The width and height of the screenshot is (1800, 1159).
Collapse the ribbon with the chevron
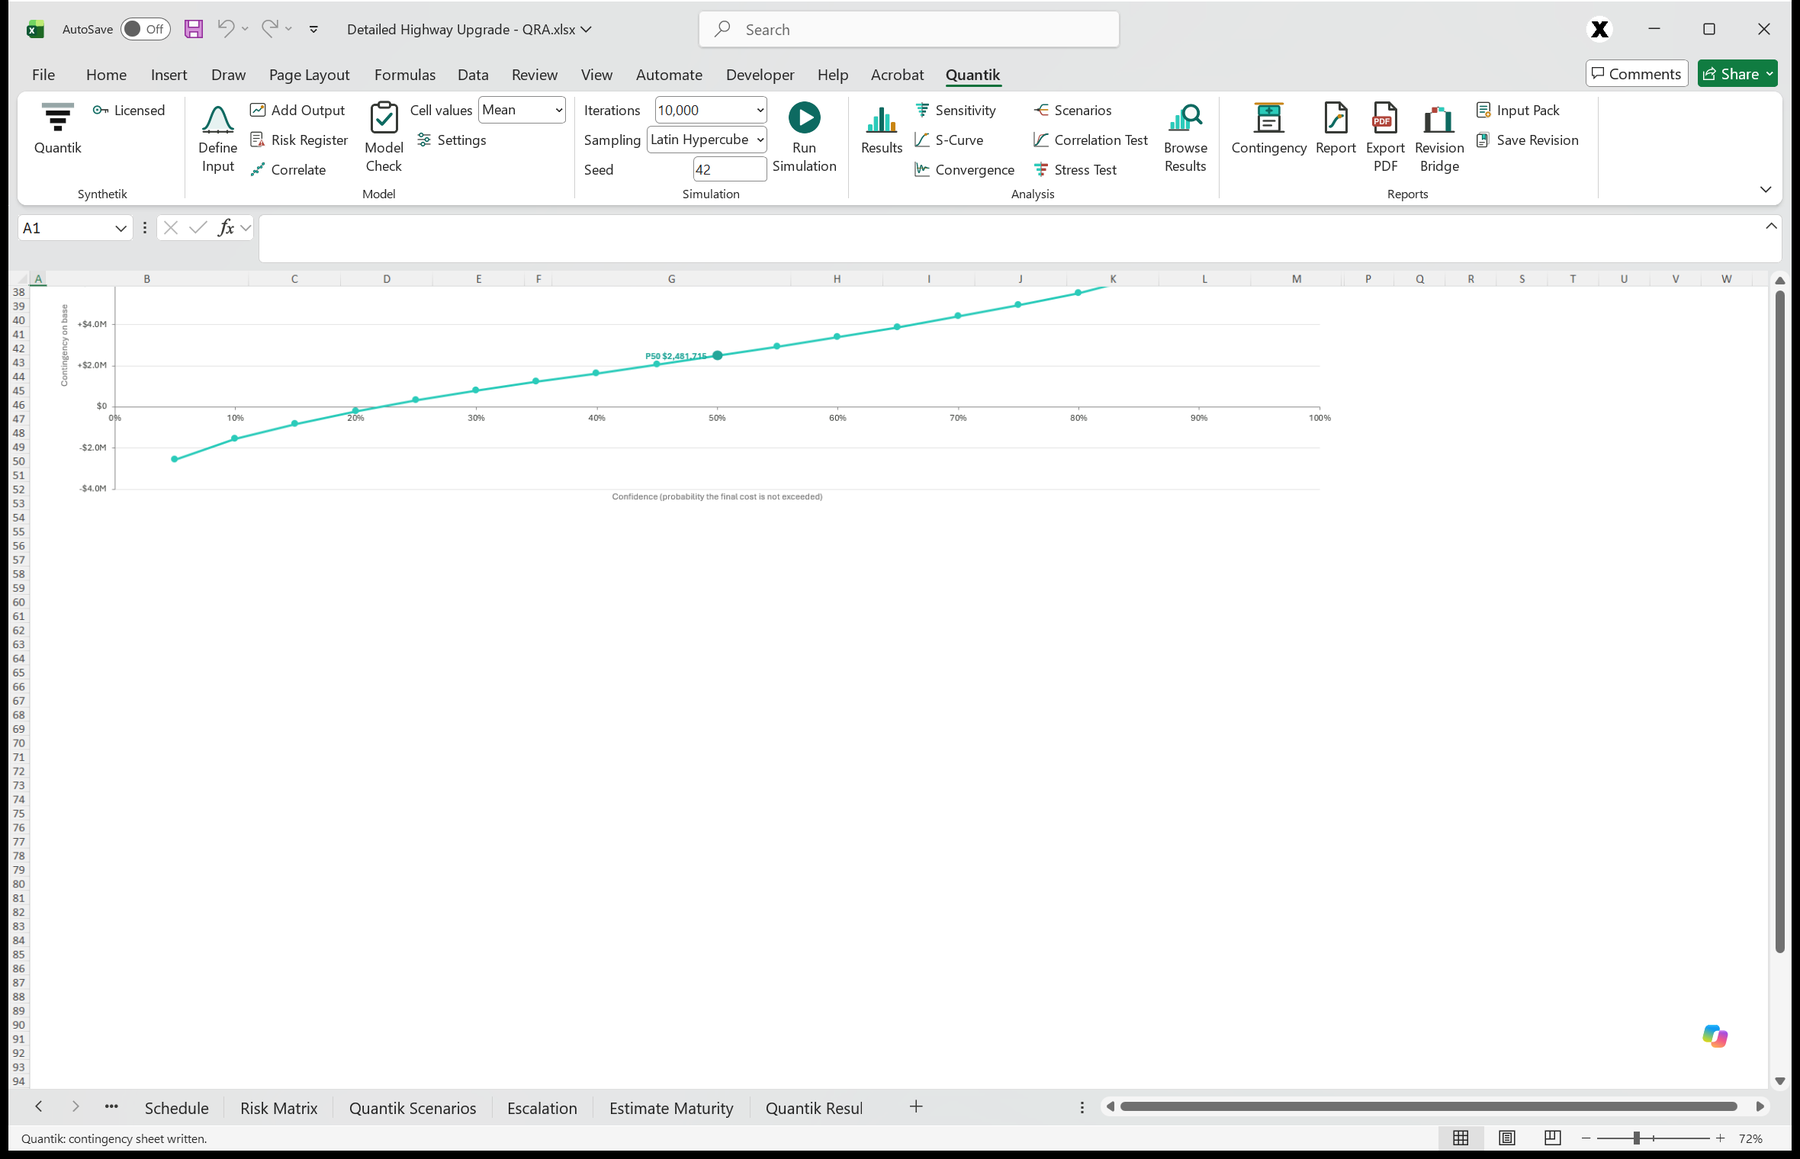click(x=1765, y=190)
